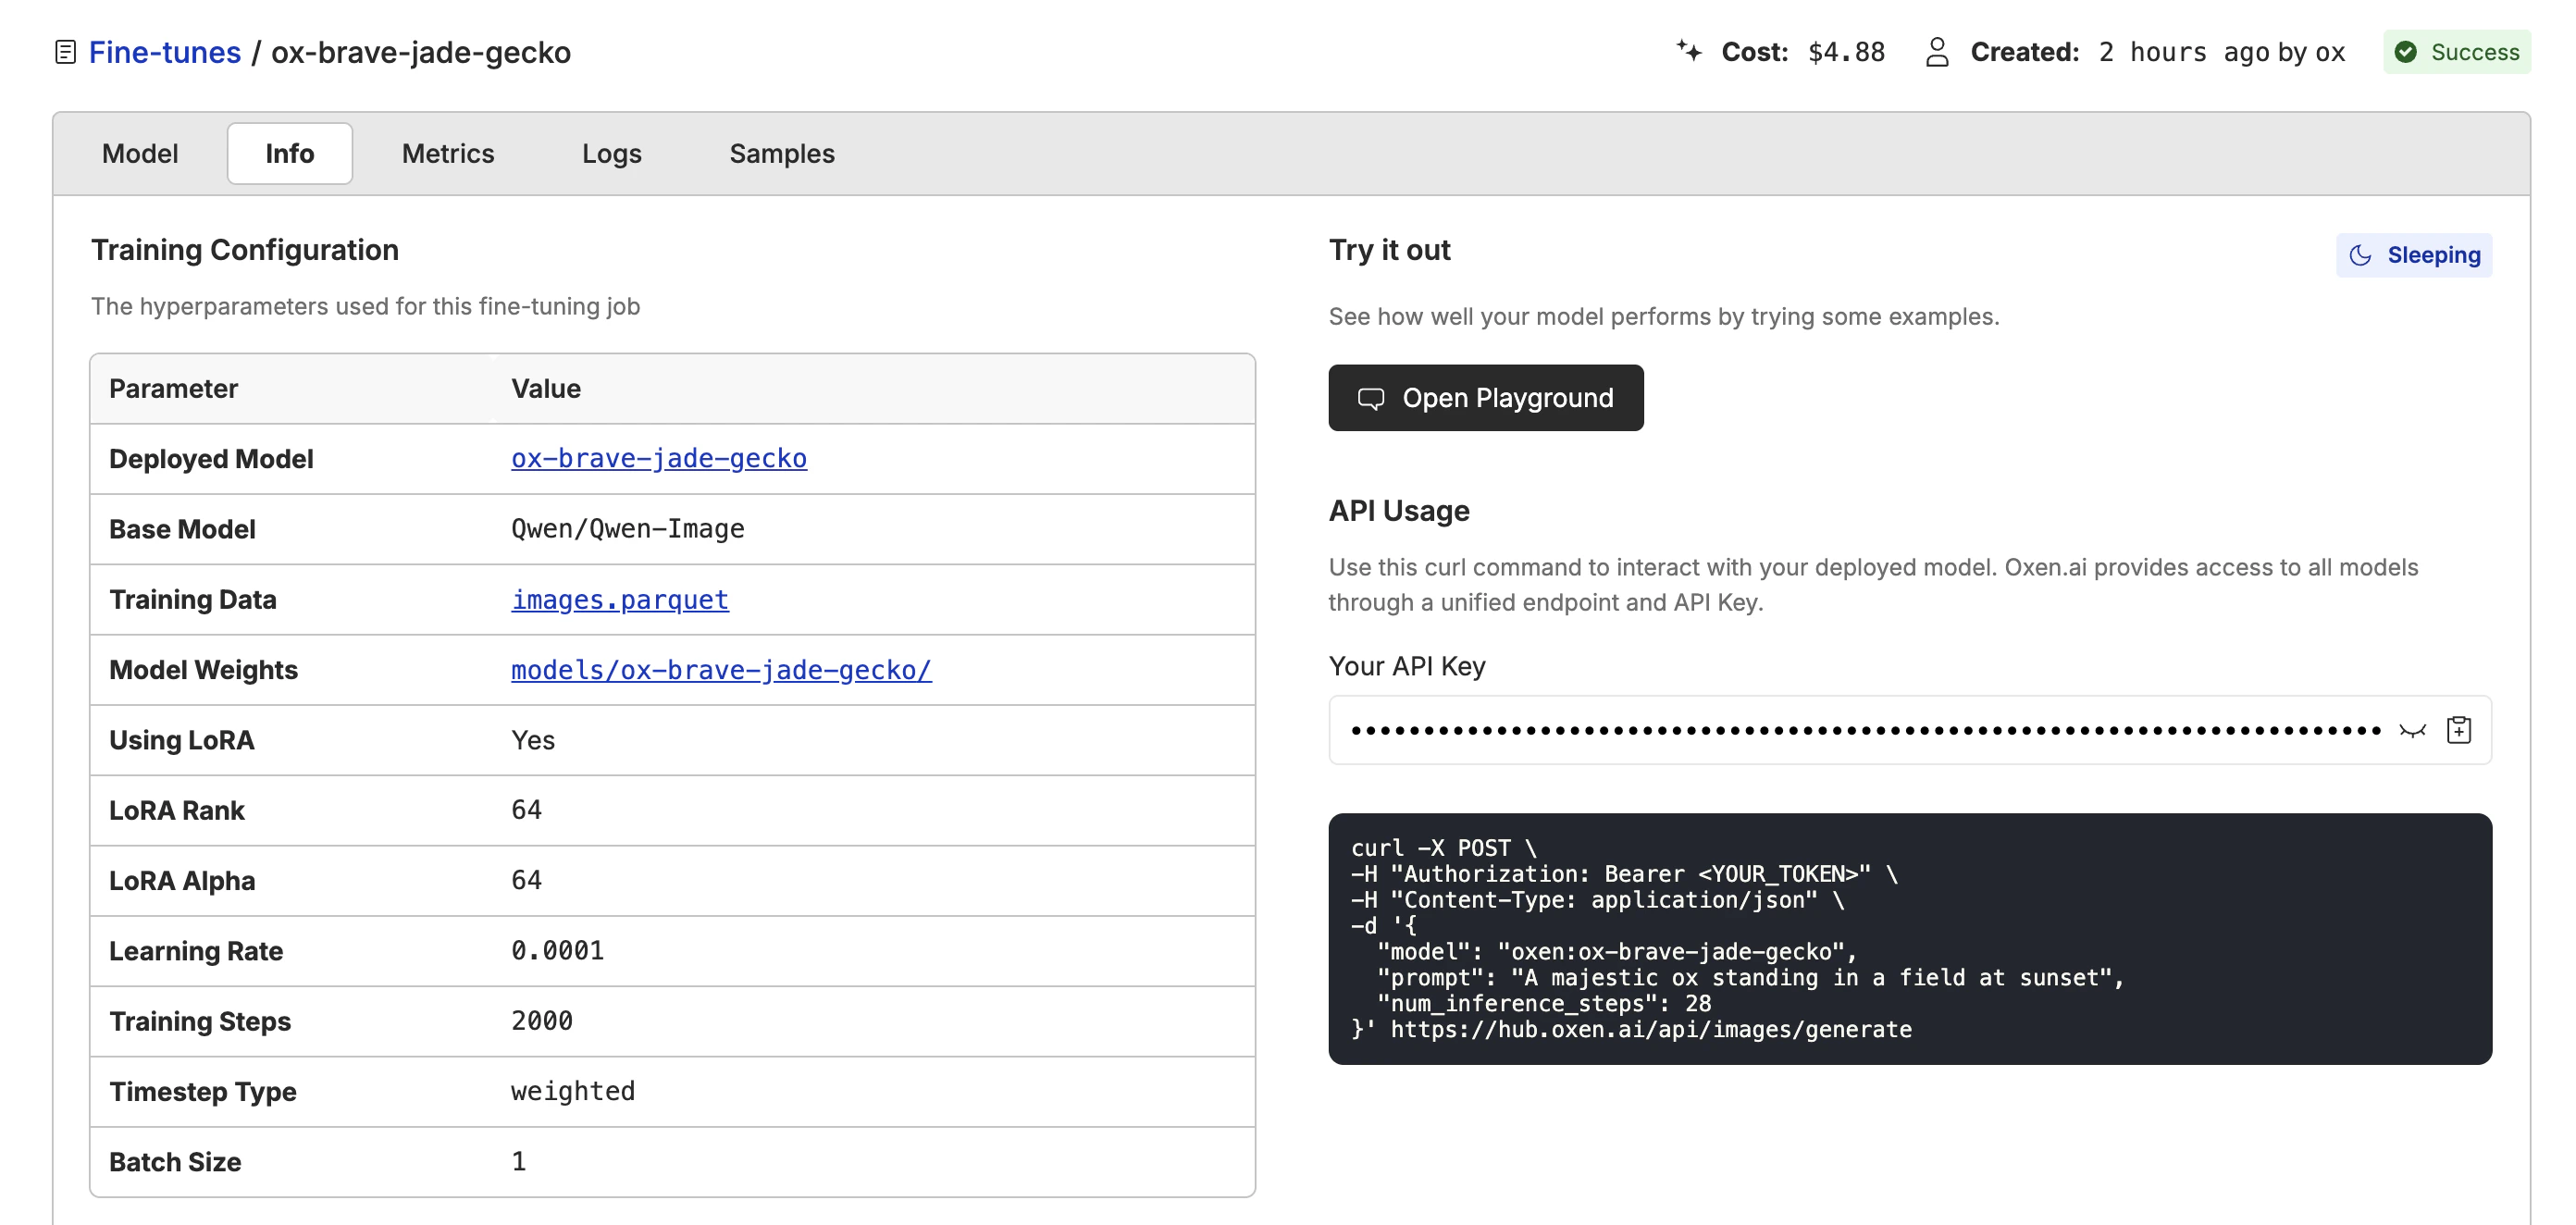Viewport: 2576px width, 1225px height.
Task: View the Samples tab
Action: pyautogui.click(x=781, y=153)
